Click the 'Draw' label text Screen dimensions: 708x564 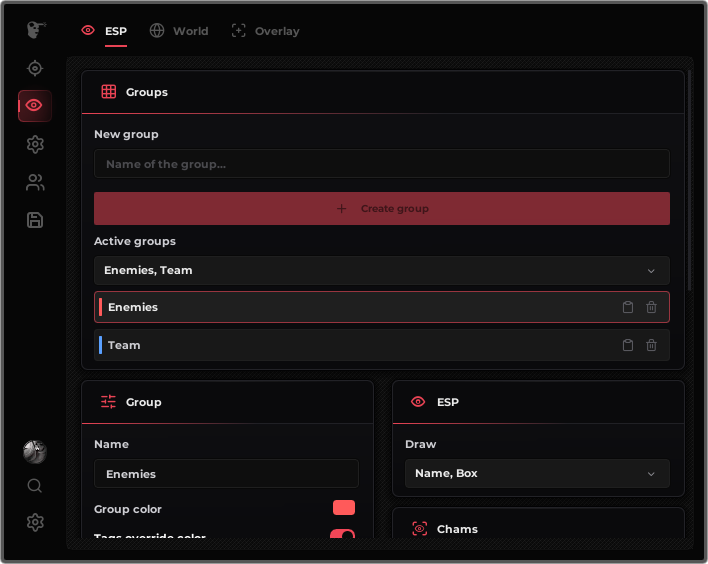[x=420, y=444]
